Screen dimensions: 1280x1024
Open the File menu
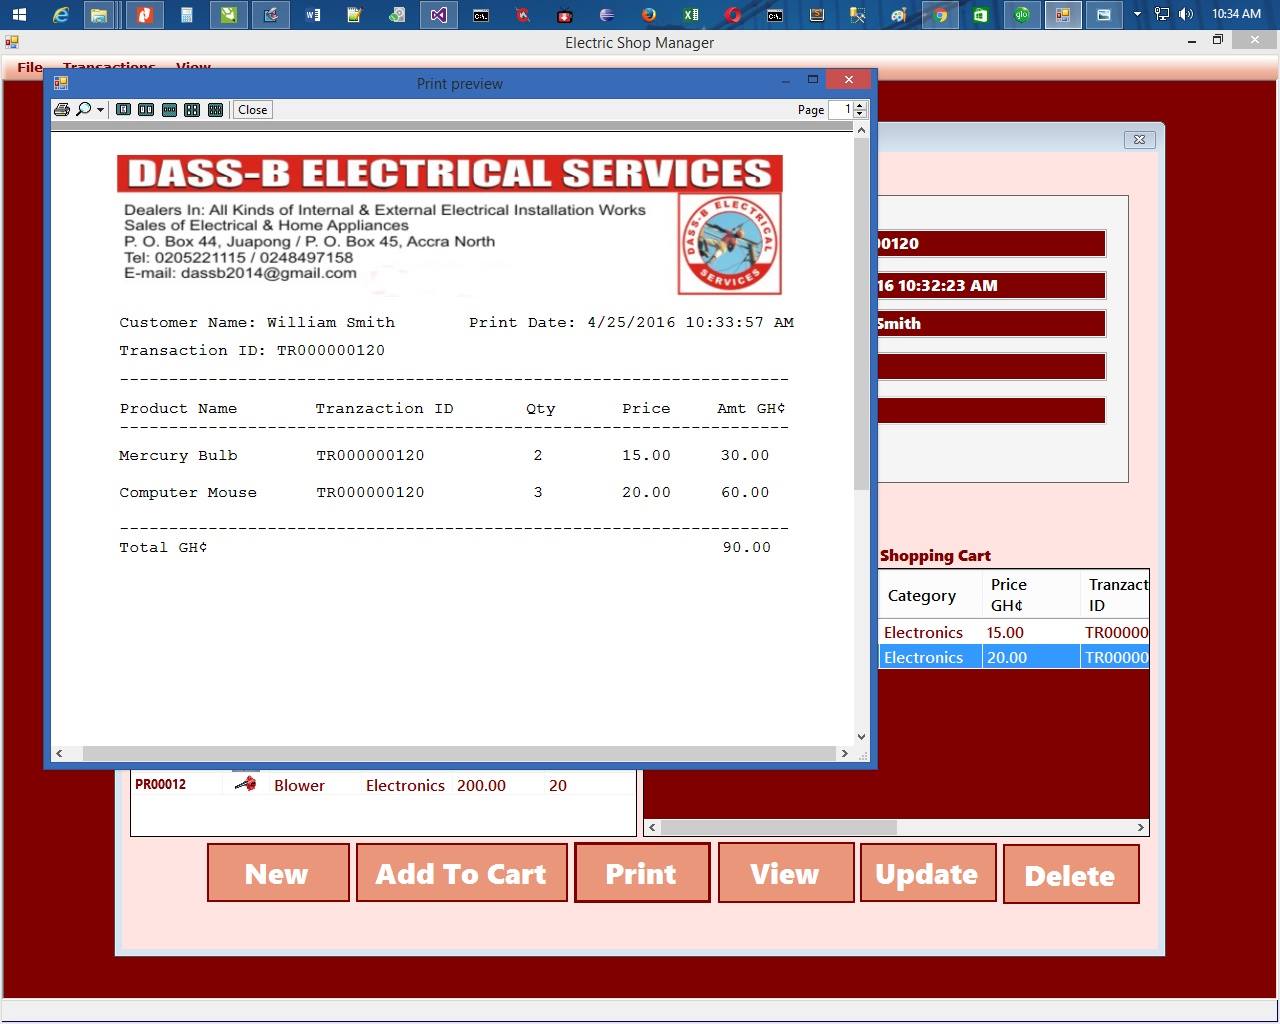pos(28,67)
